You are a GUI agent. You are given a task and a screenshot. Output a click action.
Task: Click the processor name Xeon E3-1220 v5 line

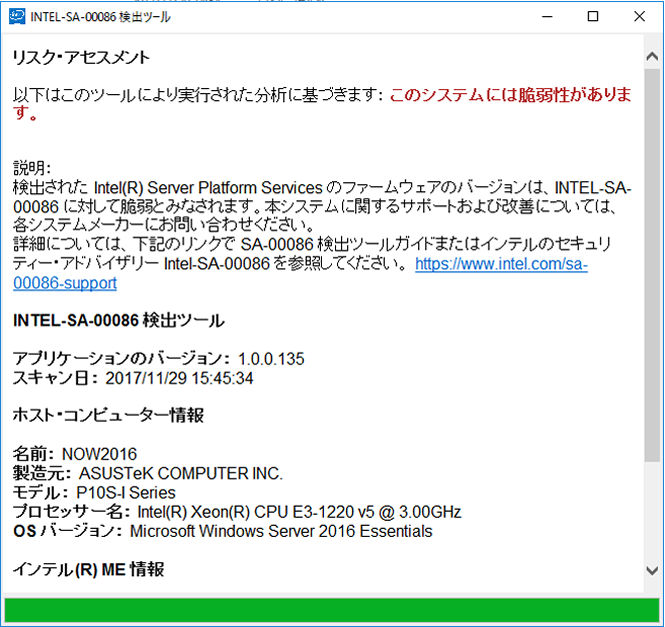click(237, 512)
